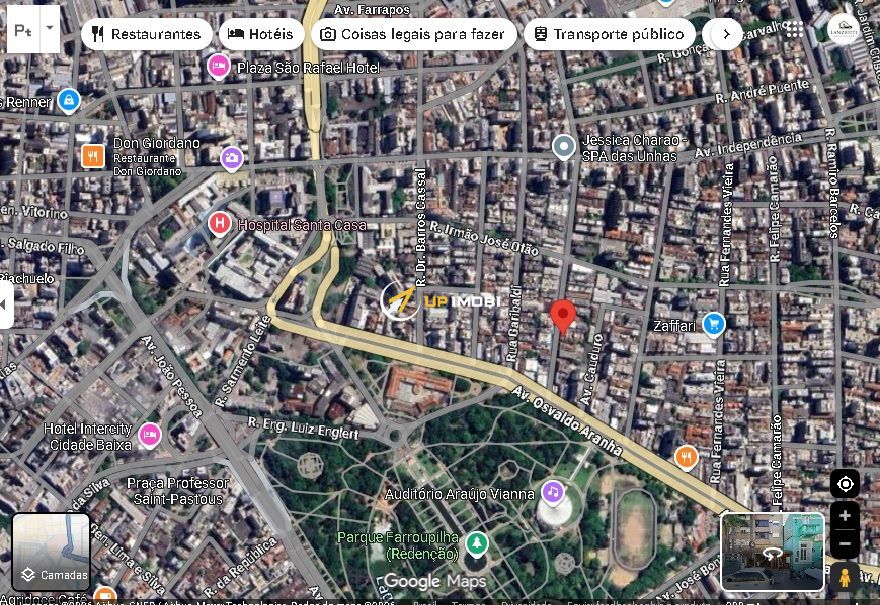Zoom in with the plus button
The height and width of the screenshot is (605, 880).
tap(845, 516)
